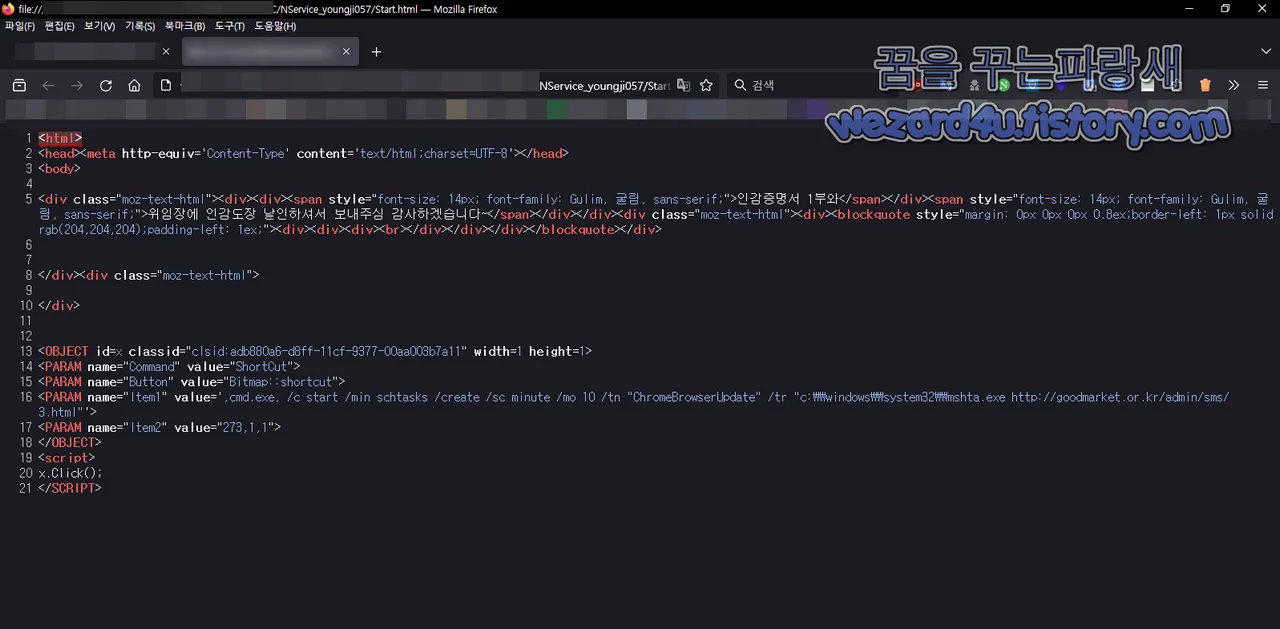
Task: Open the Firefox View icon
Action: coord(19,85)
